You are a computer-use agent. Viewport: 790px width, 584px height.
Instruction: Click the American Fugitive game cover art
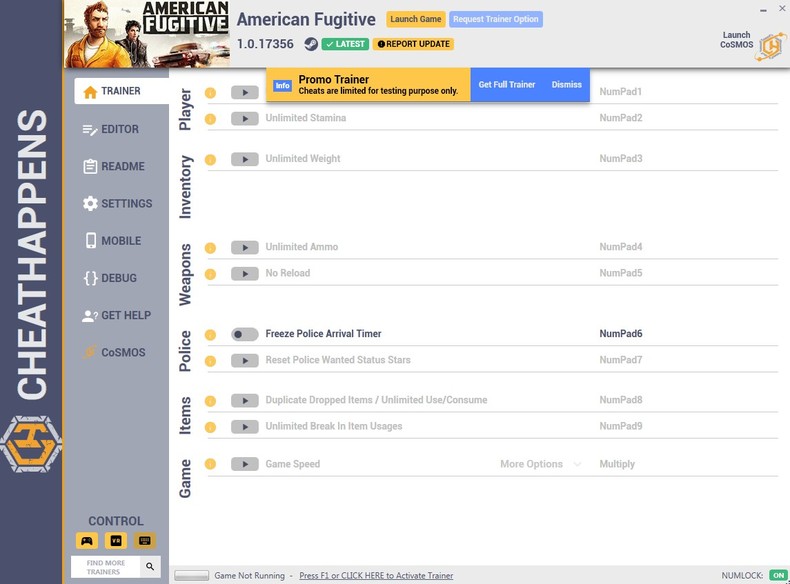147,34
